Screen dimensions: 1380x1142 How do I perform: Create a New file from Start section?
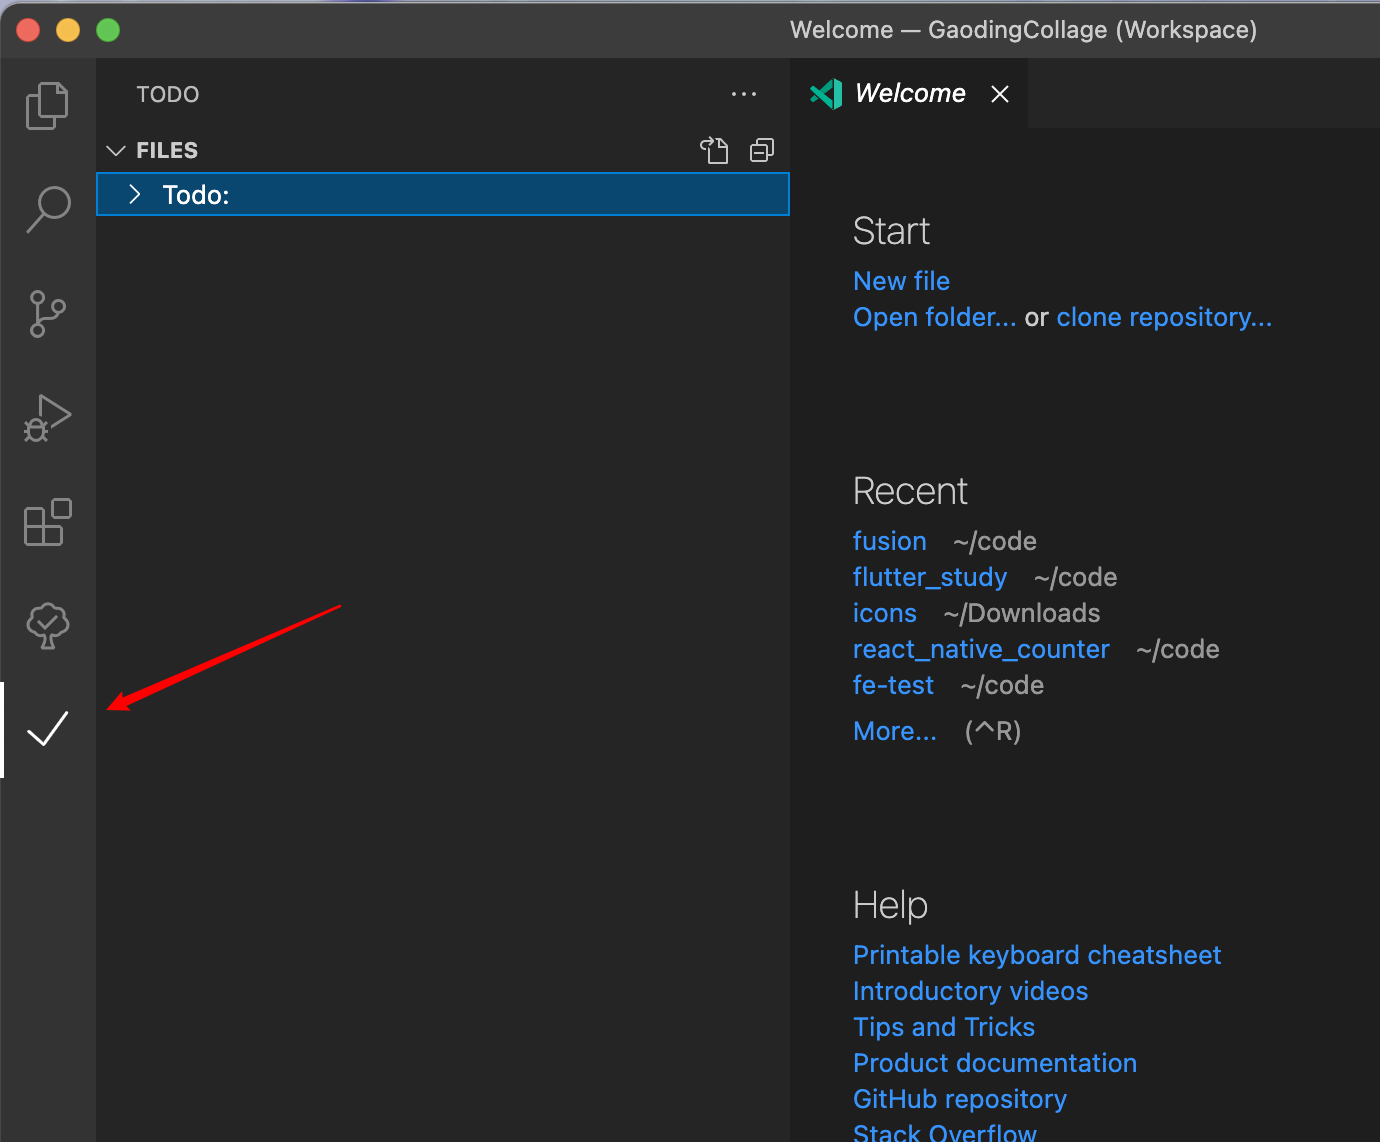[900, 281]
